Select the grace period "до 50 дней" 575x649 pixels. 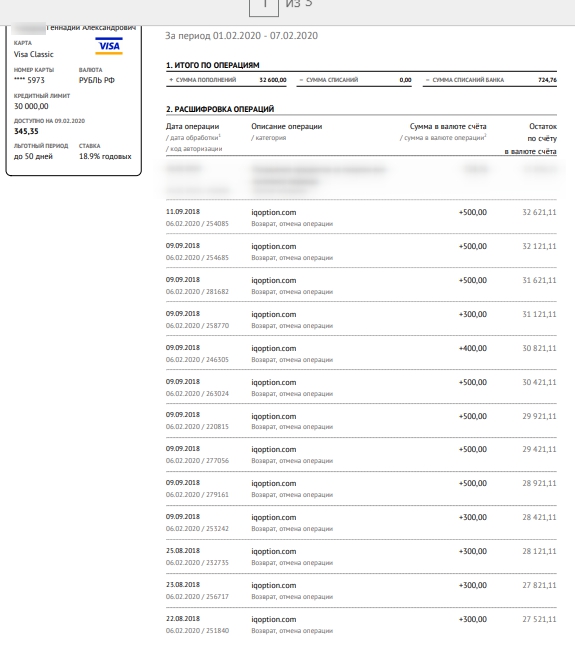coord(33,156)
